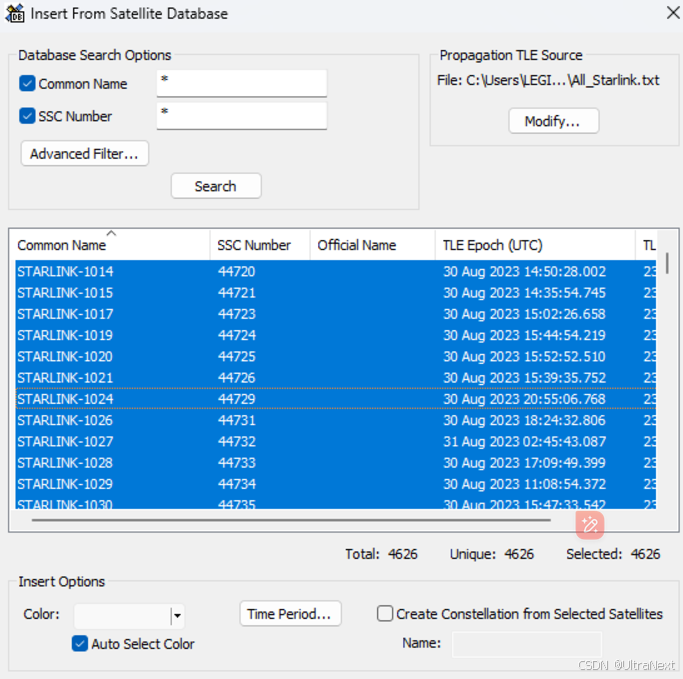The image size is (683, 679).
Task: Select STARLINK-1014 row
Action: 335,271
